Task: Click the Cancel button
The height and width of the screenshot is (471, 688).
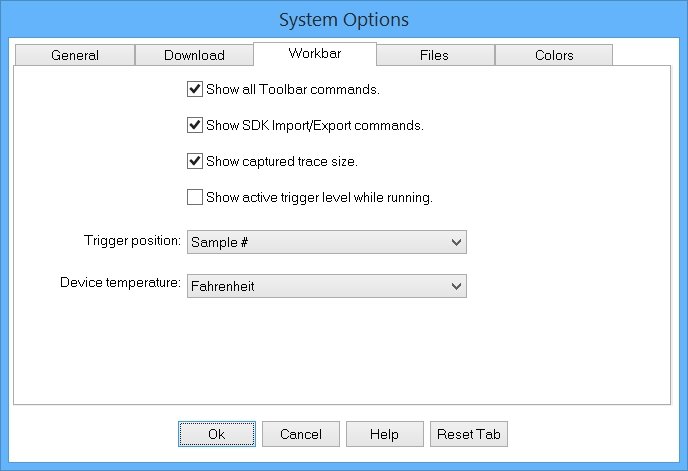Action: pos(301,434)
